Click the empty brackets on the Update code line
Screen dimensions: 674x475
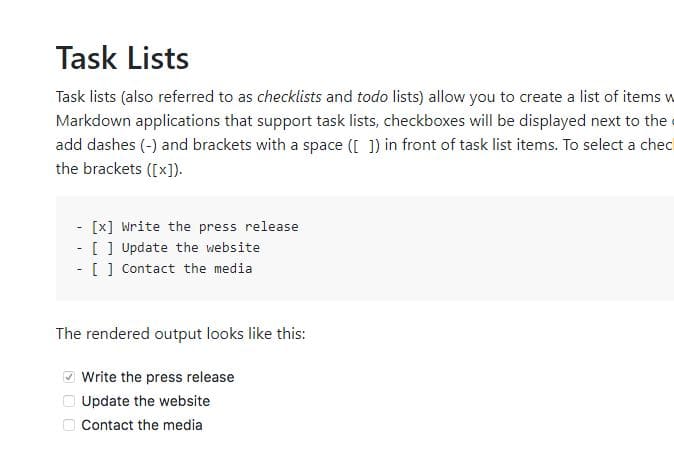tap(102, 248)
